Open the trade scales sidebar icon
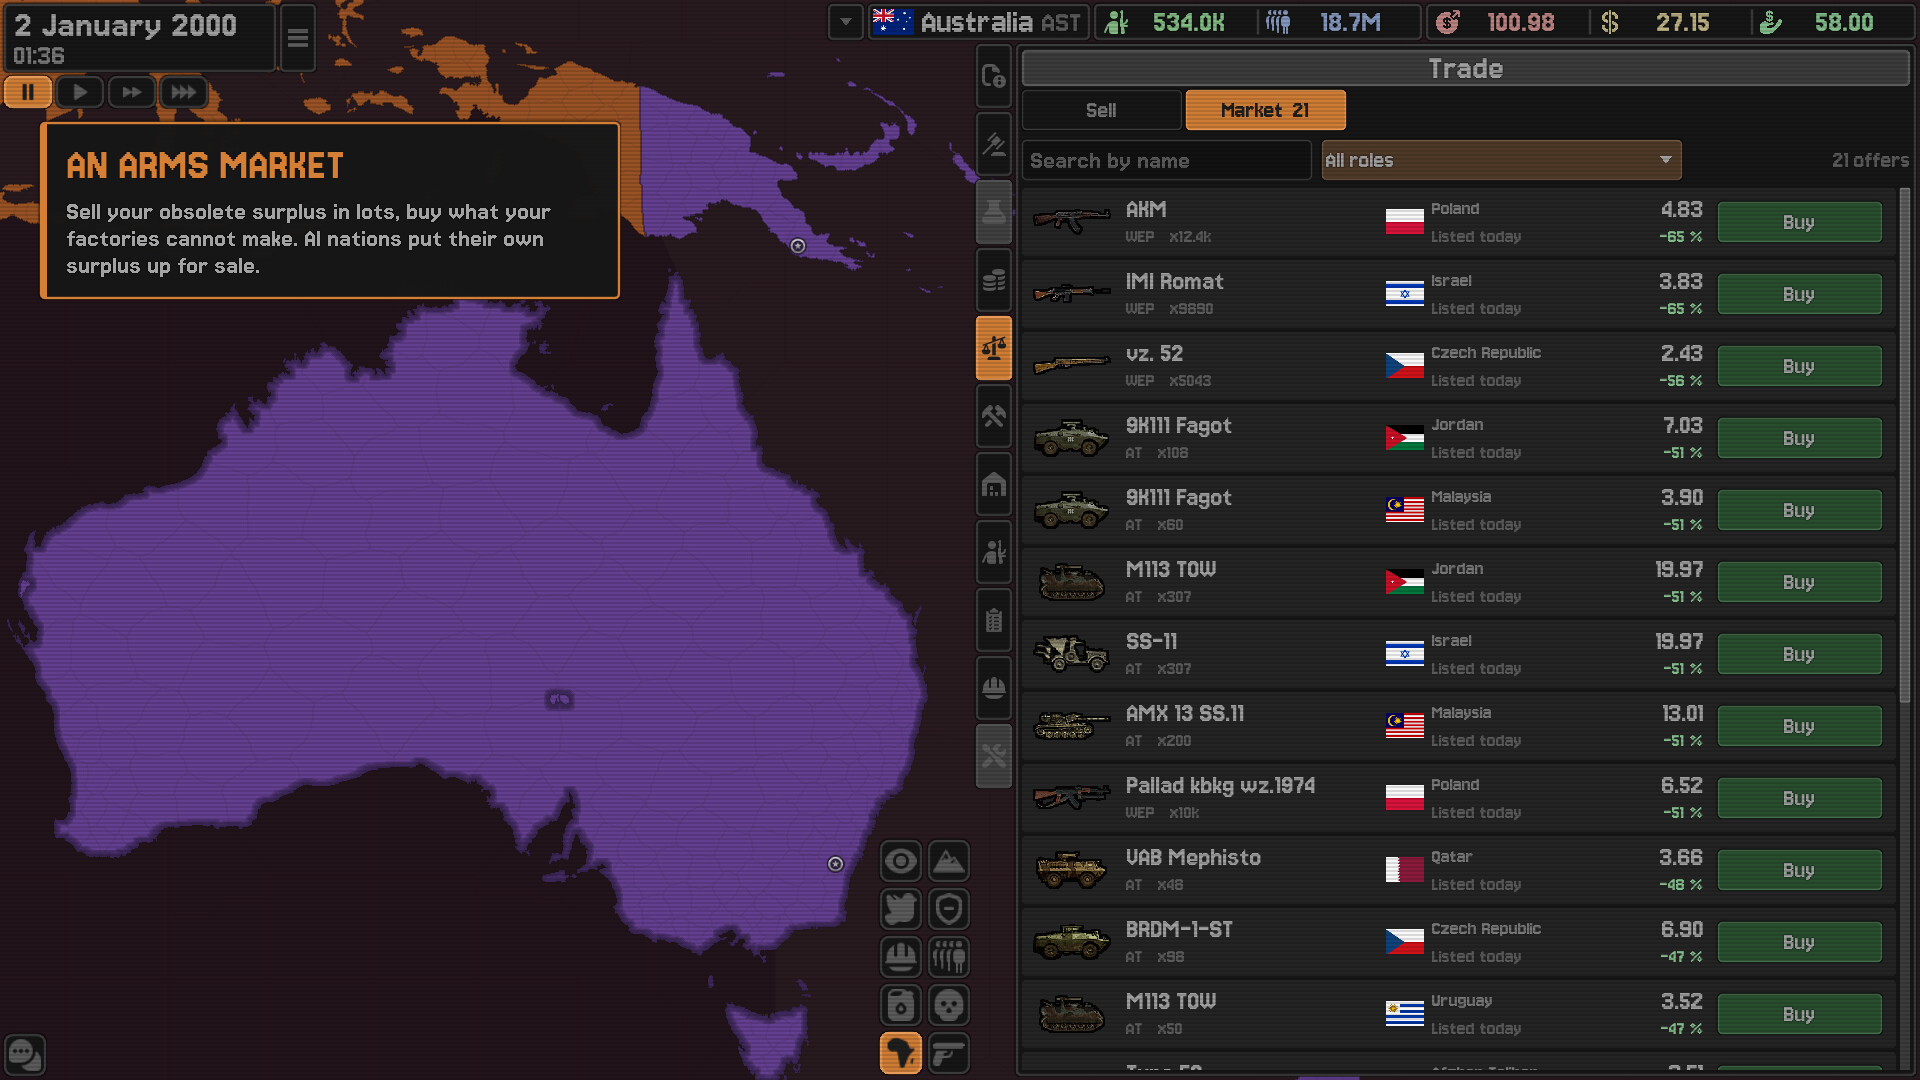The width and height of the screenshot is (1920, 1080). [x=994, y=348]
